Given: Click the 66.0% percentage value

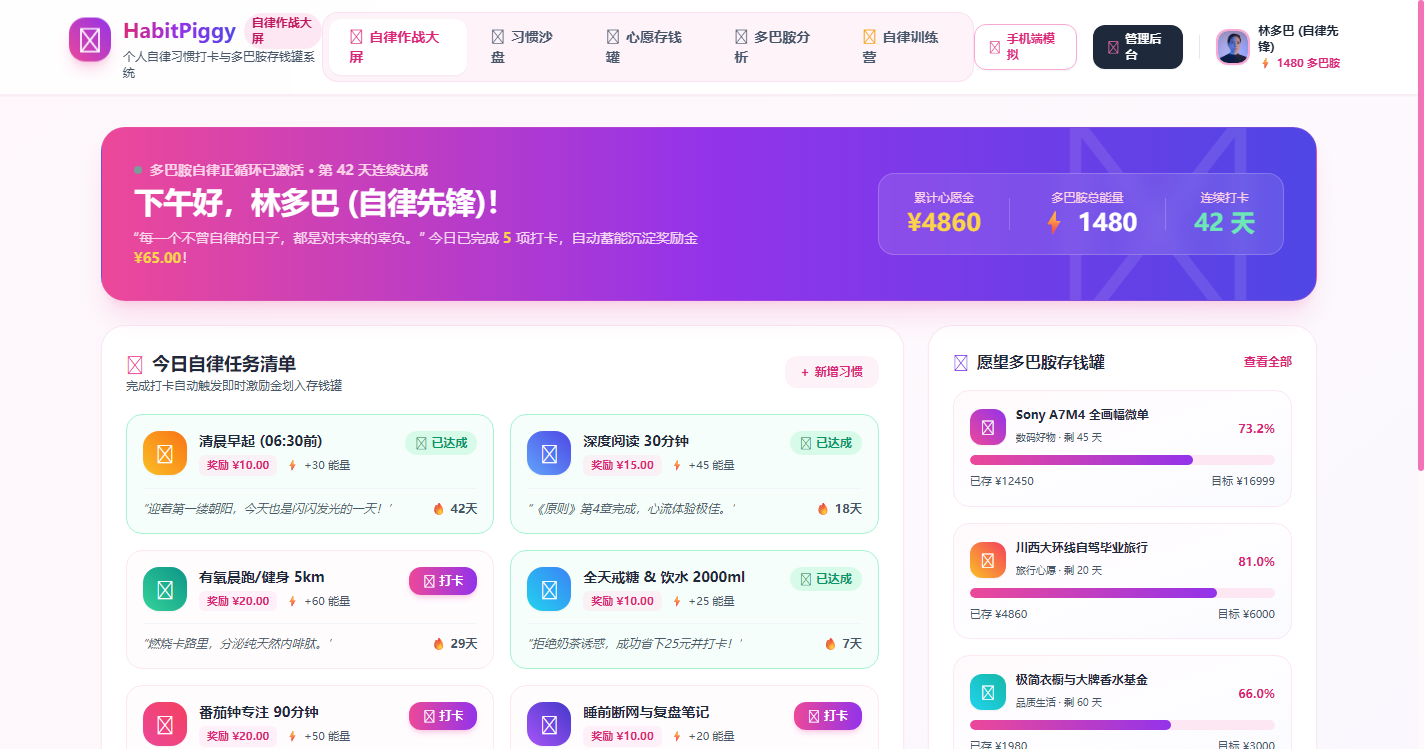Looking at the screenshot, I should point(1256,693).
